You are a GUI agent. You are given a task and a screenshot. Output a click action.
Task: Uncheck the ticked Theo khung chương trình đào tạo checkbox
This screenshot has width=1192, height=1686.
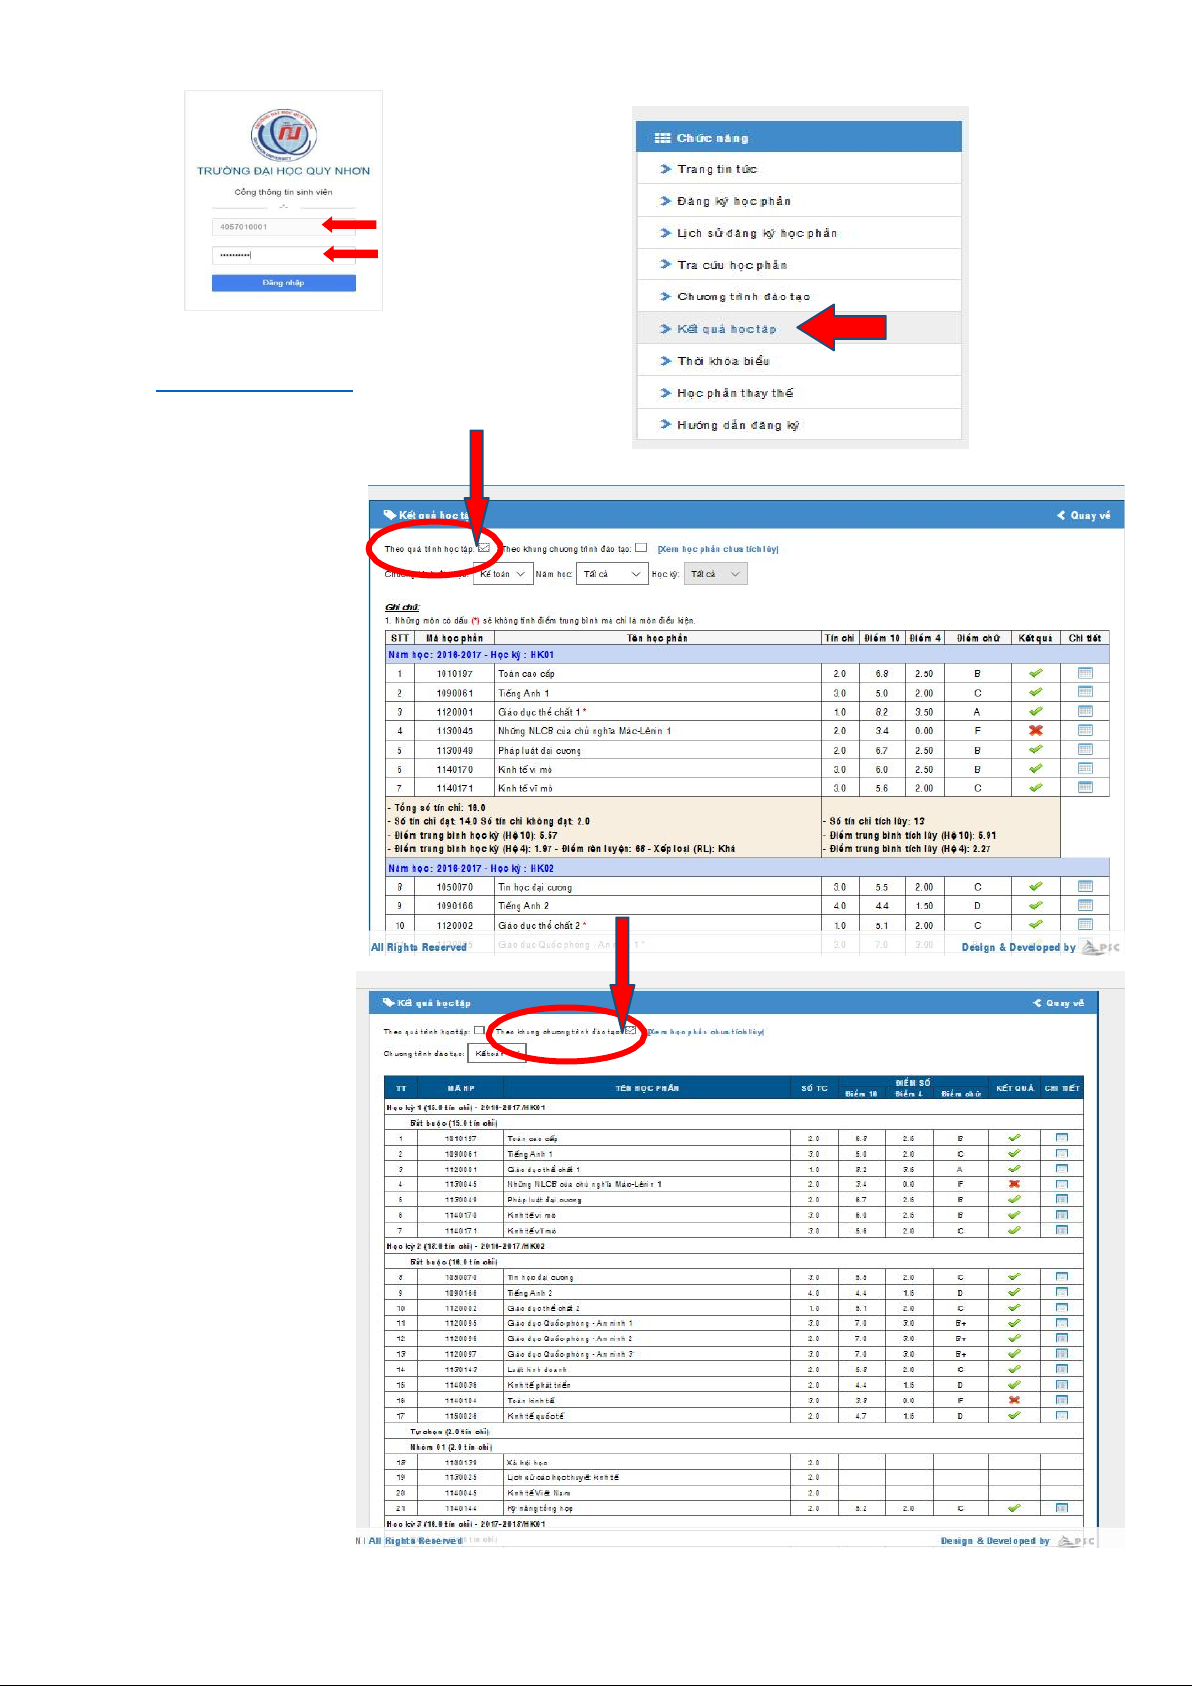click(x=631, y=1030)
